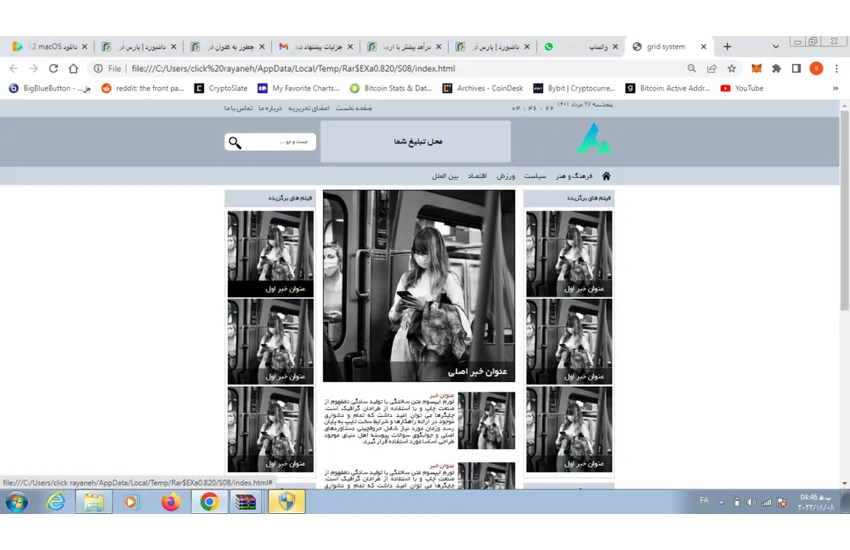Switch to the Gmail tab
This screenshot has width=850, height=550.
(x=317, y=47)
